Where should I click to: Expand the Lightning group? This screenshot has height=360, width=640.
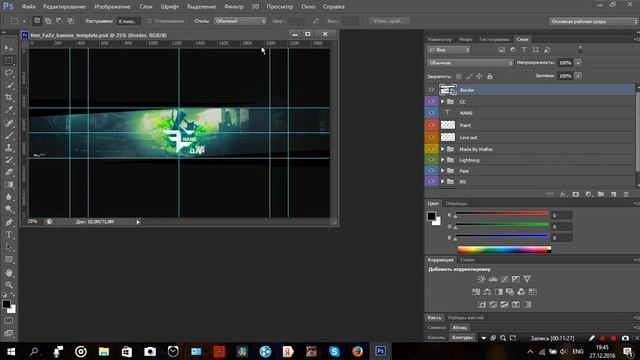click(442, 160)
